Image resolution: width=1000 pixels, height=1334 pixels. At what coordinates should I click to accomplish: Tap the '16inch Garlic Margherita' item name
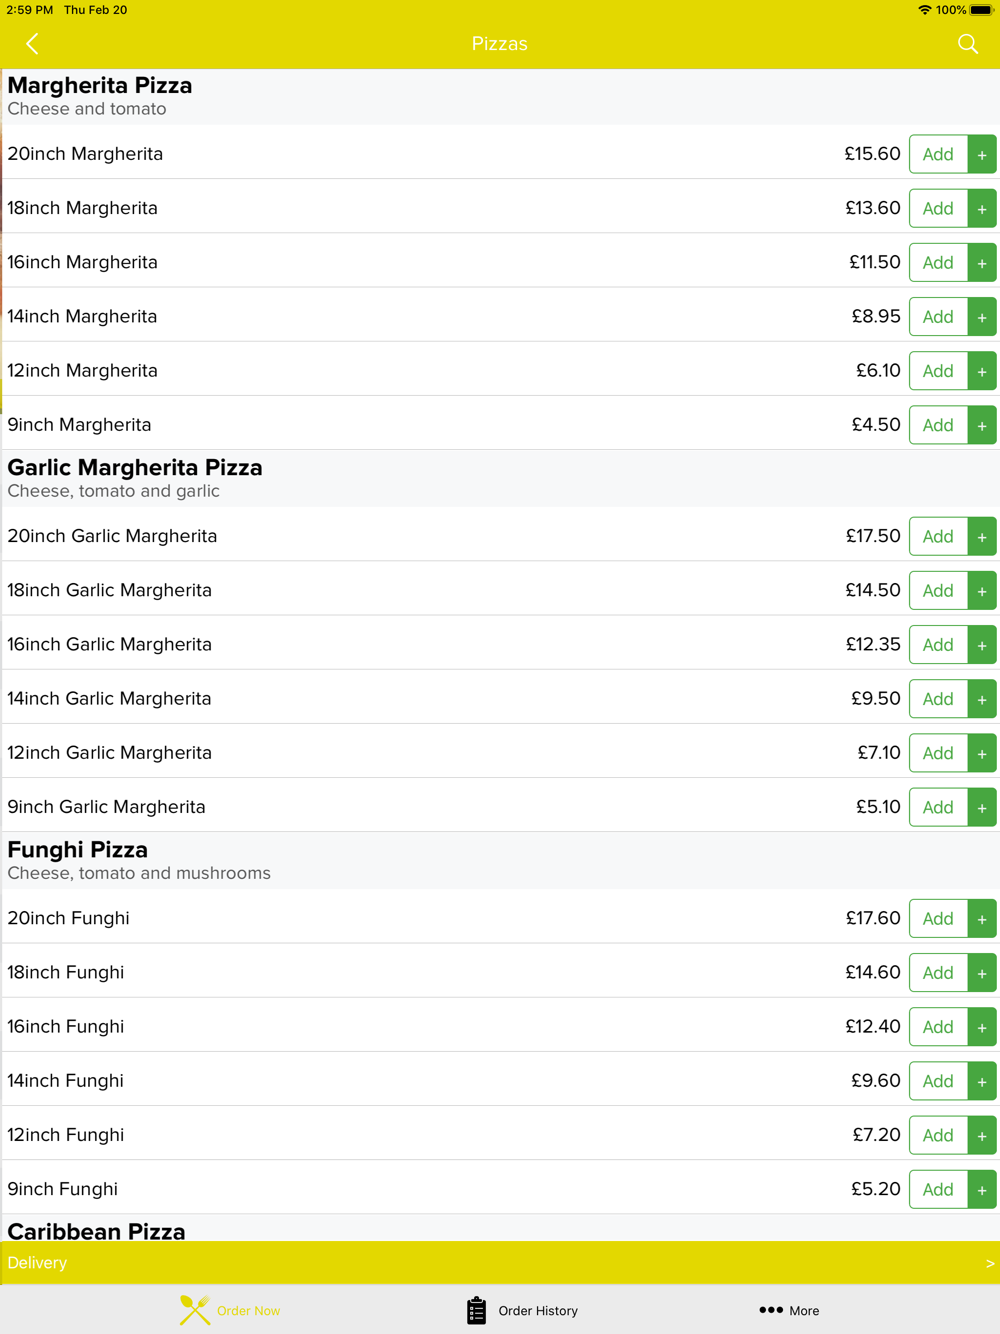tap(110, 644)
